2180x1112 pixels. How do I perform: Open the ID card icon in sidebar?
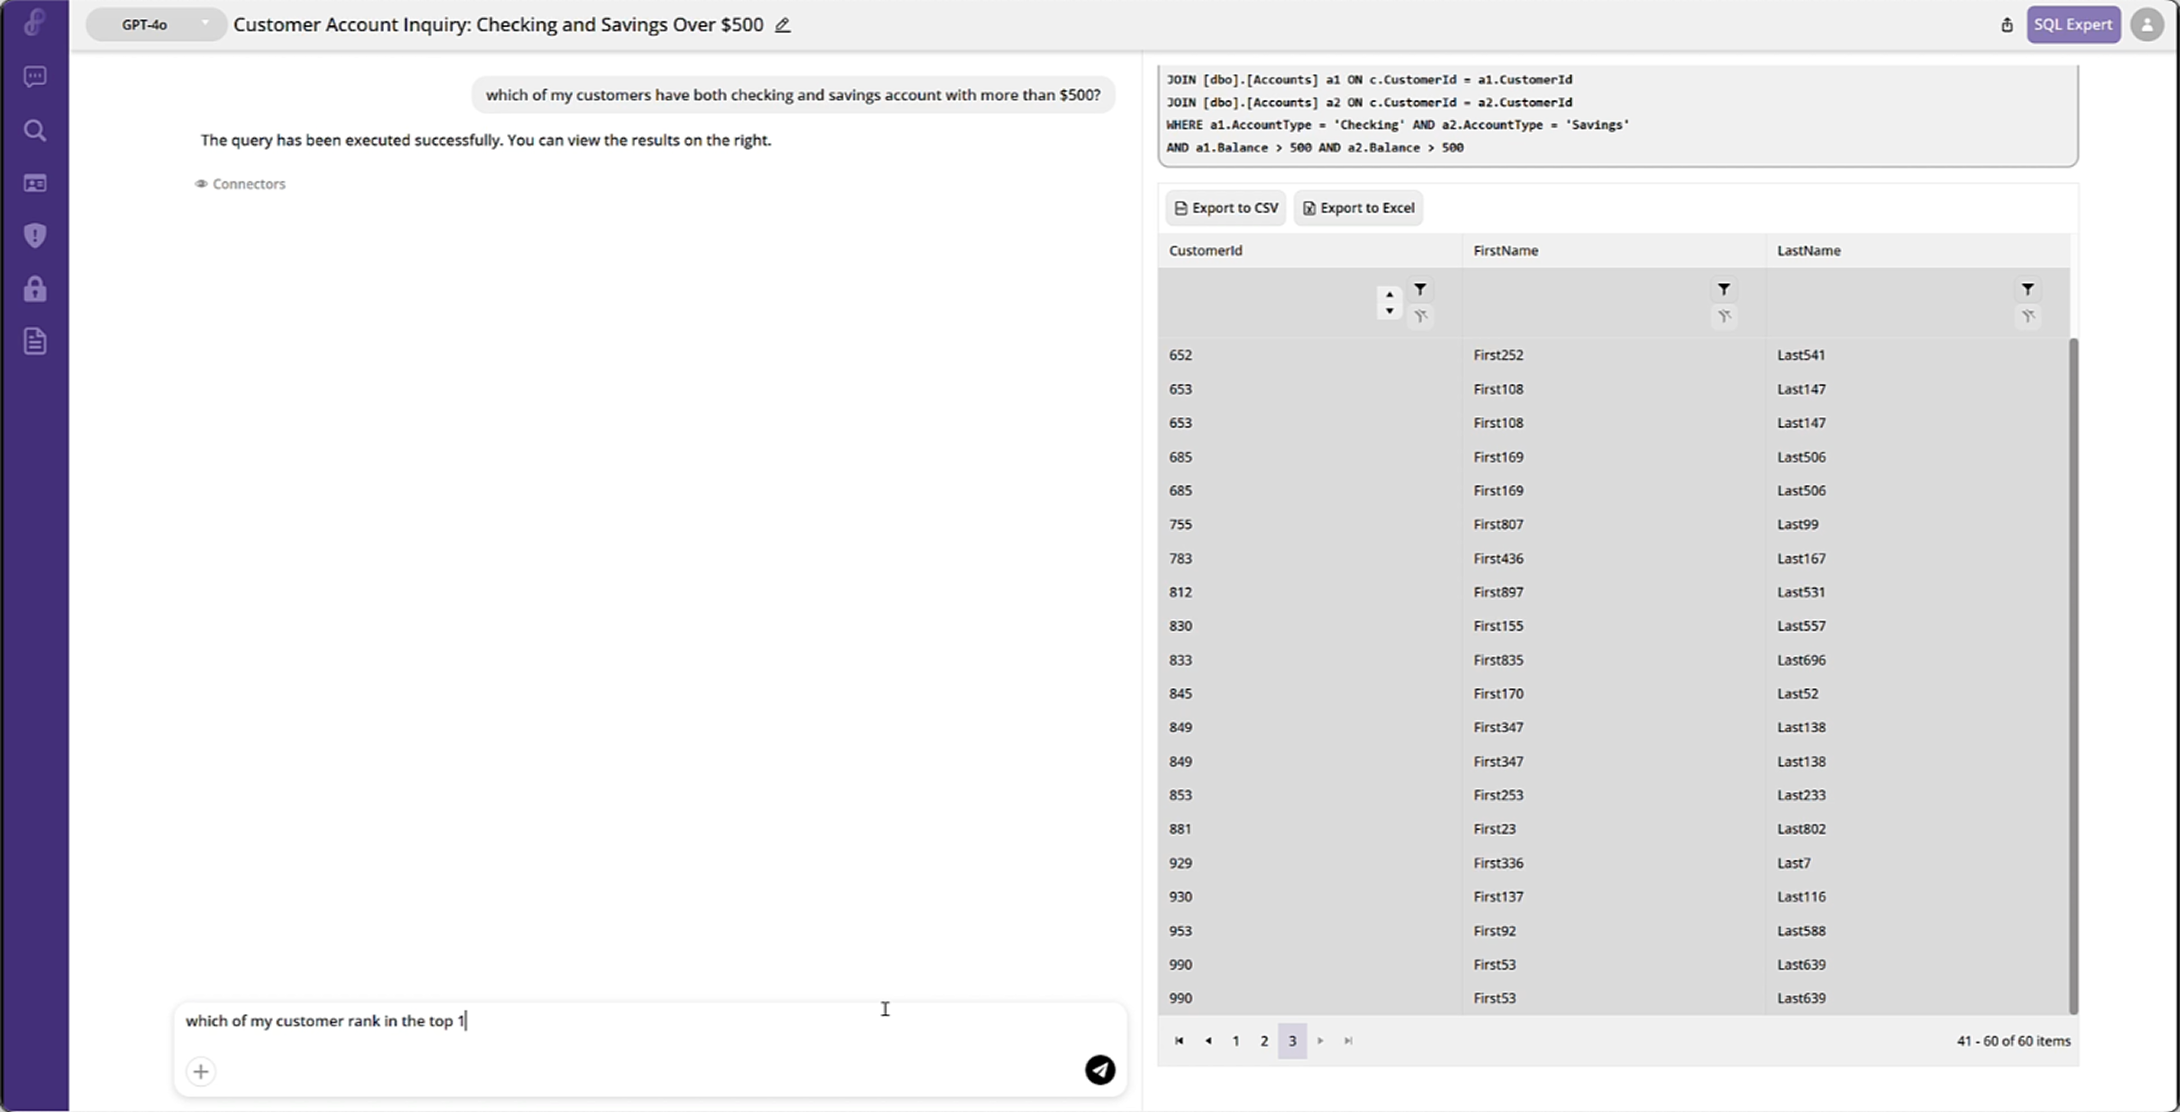click(x=35, y=183)
